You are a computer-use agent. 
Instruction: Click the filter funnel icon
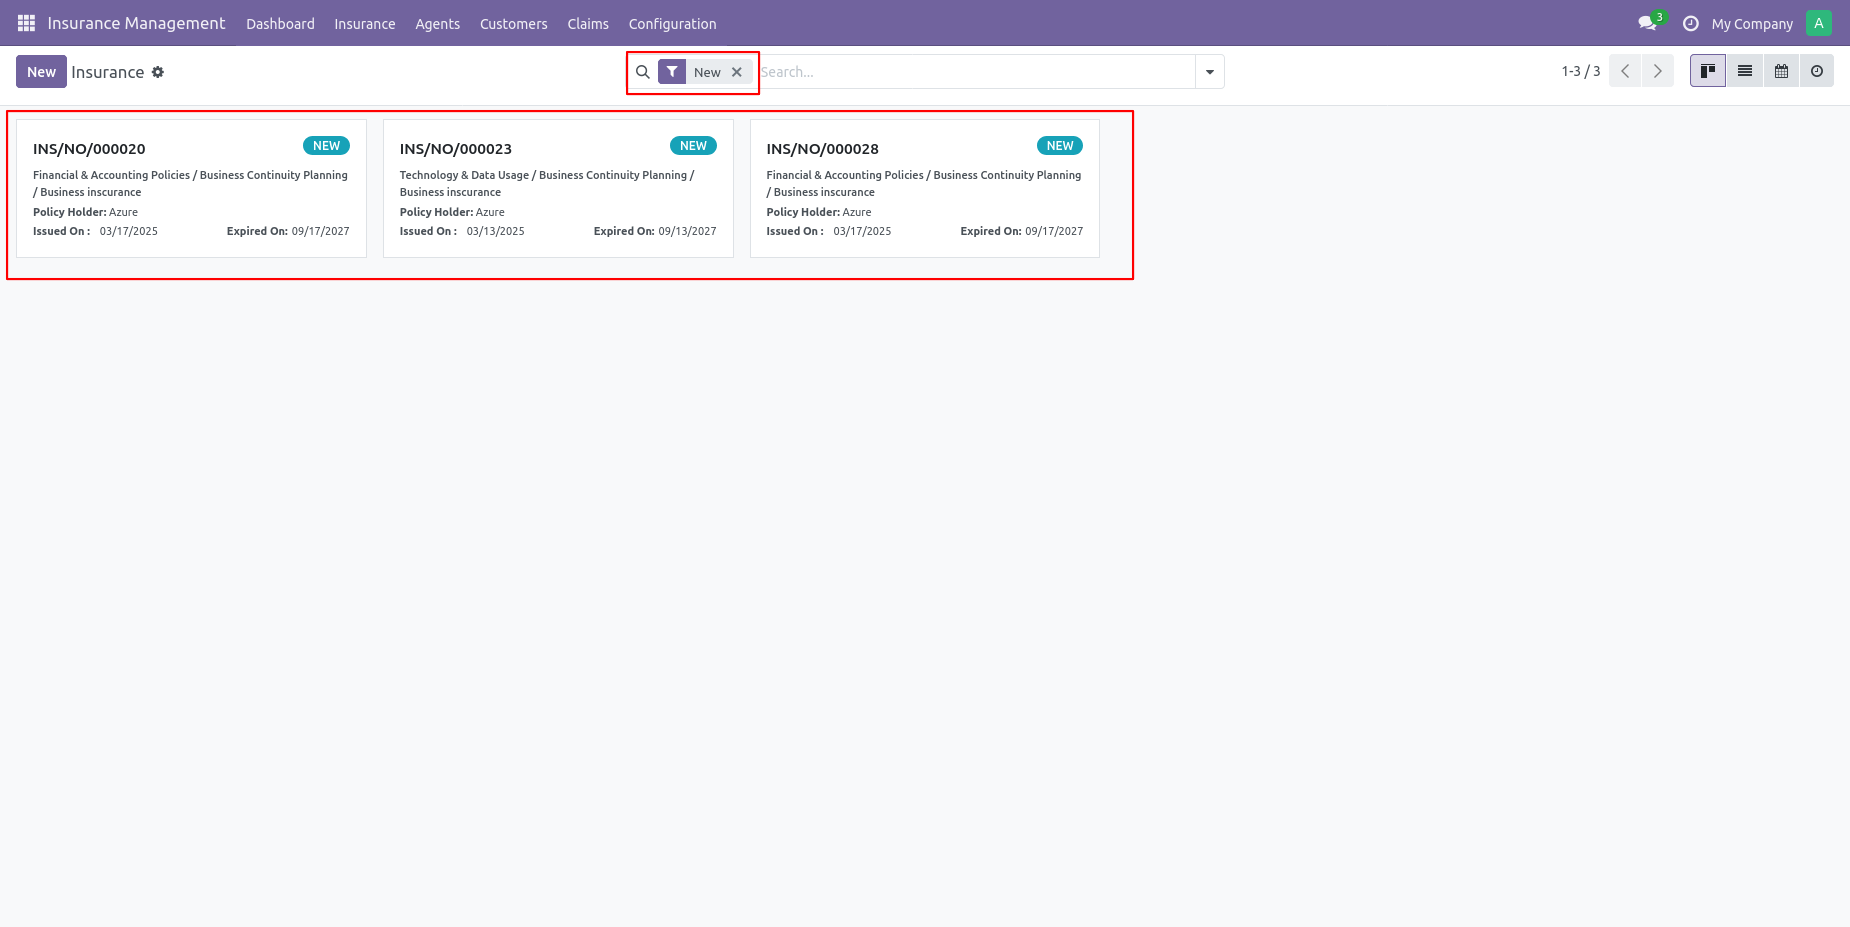pyautogui.click(x=672, y=72)
